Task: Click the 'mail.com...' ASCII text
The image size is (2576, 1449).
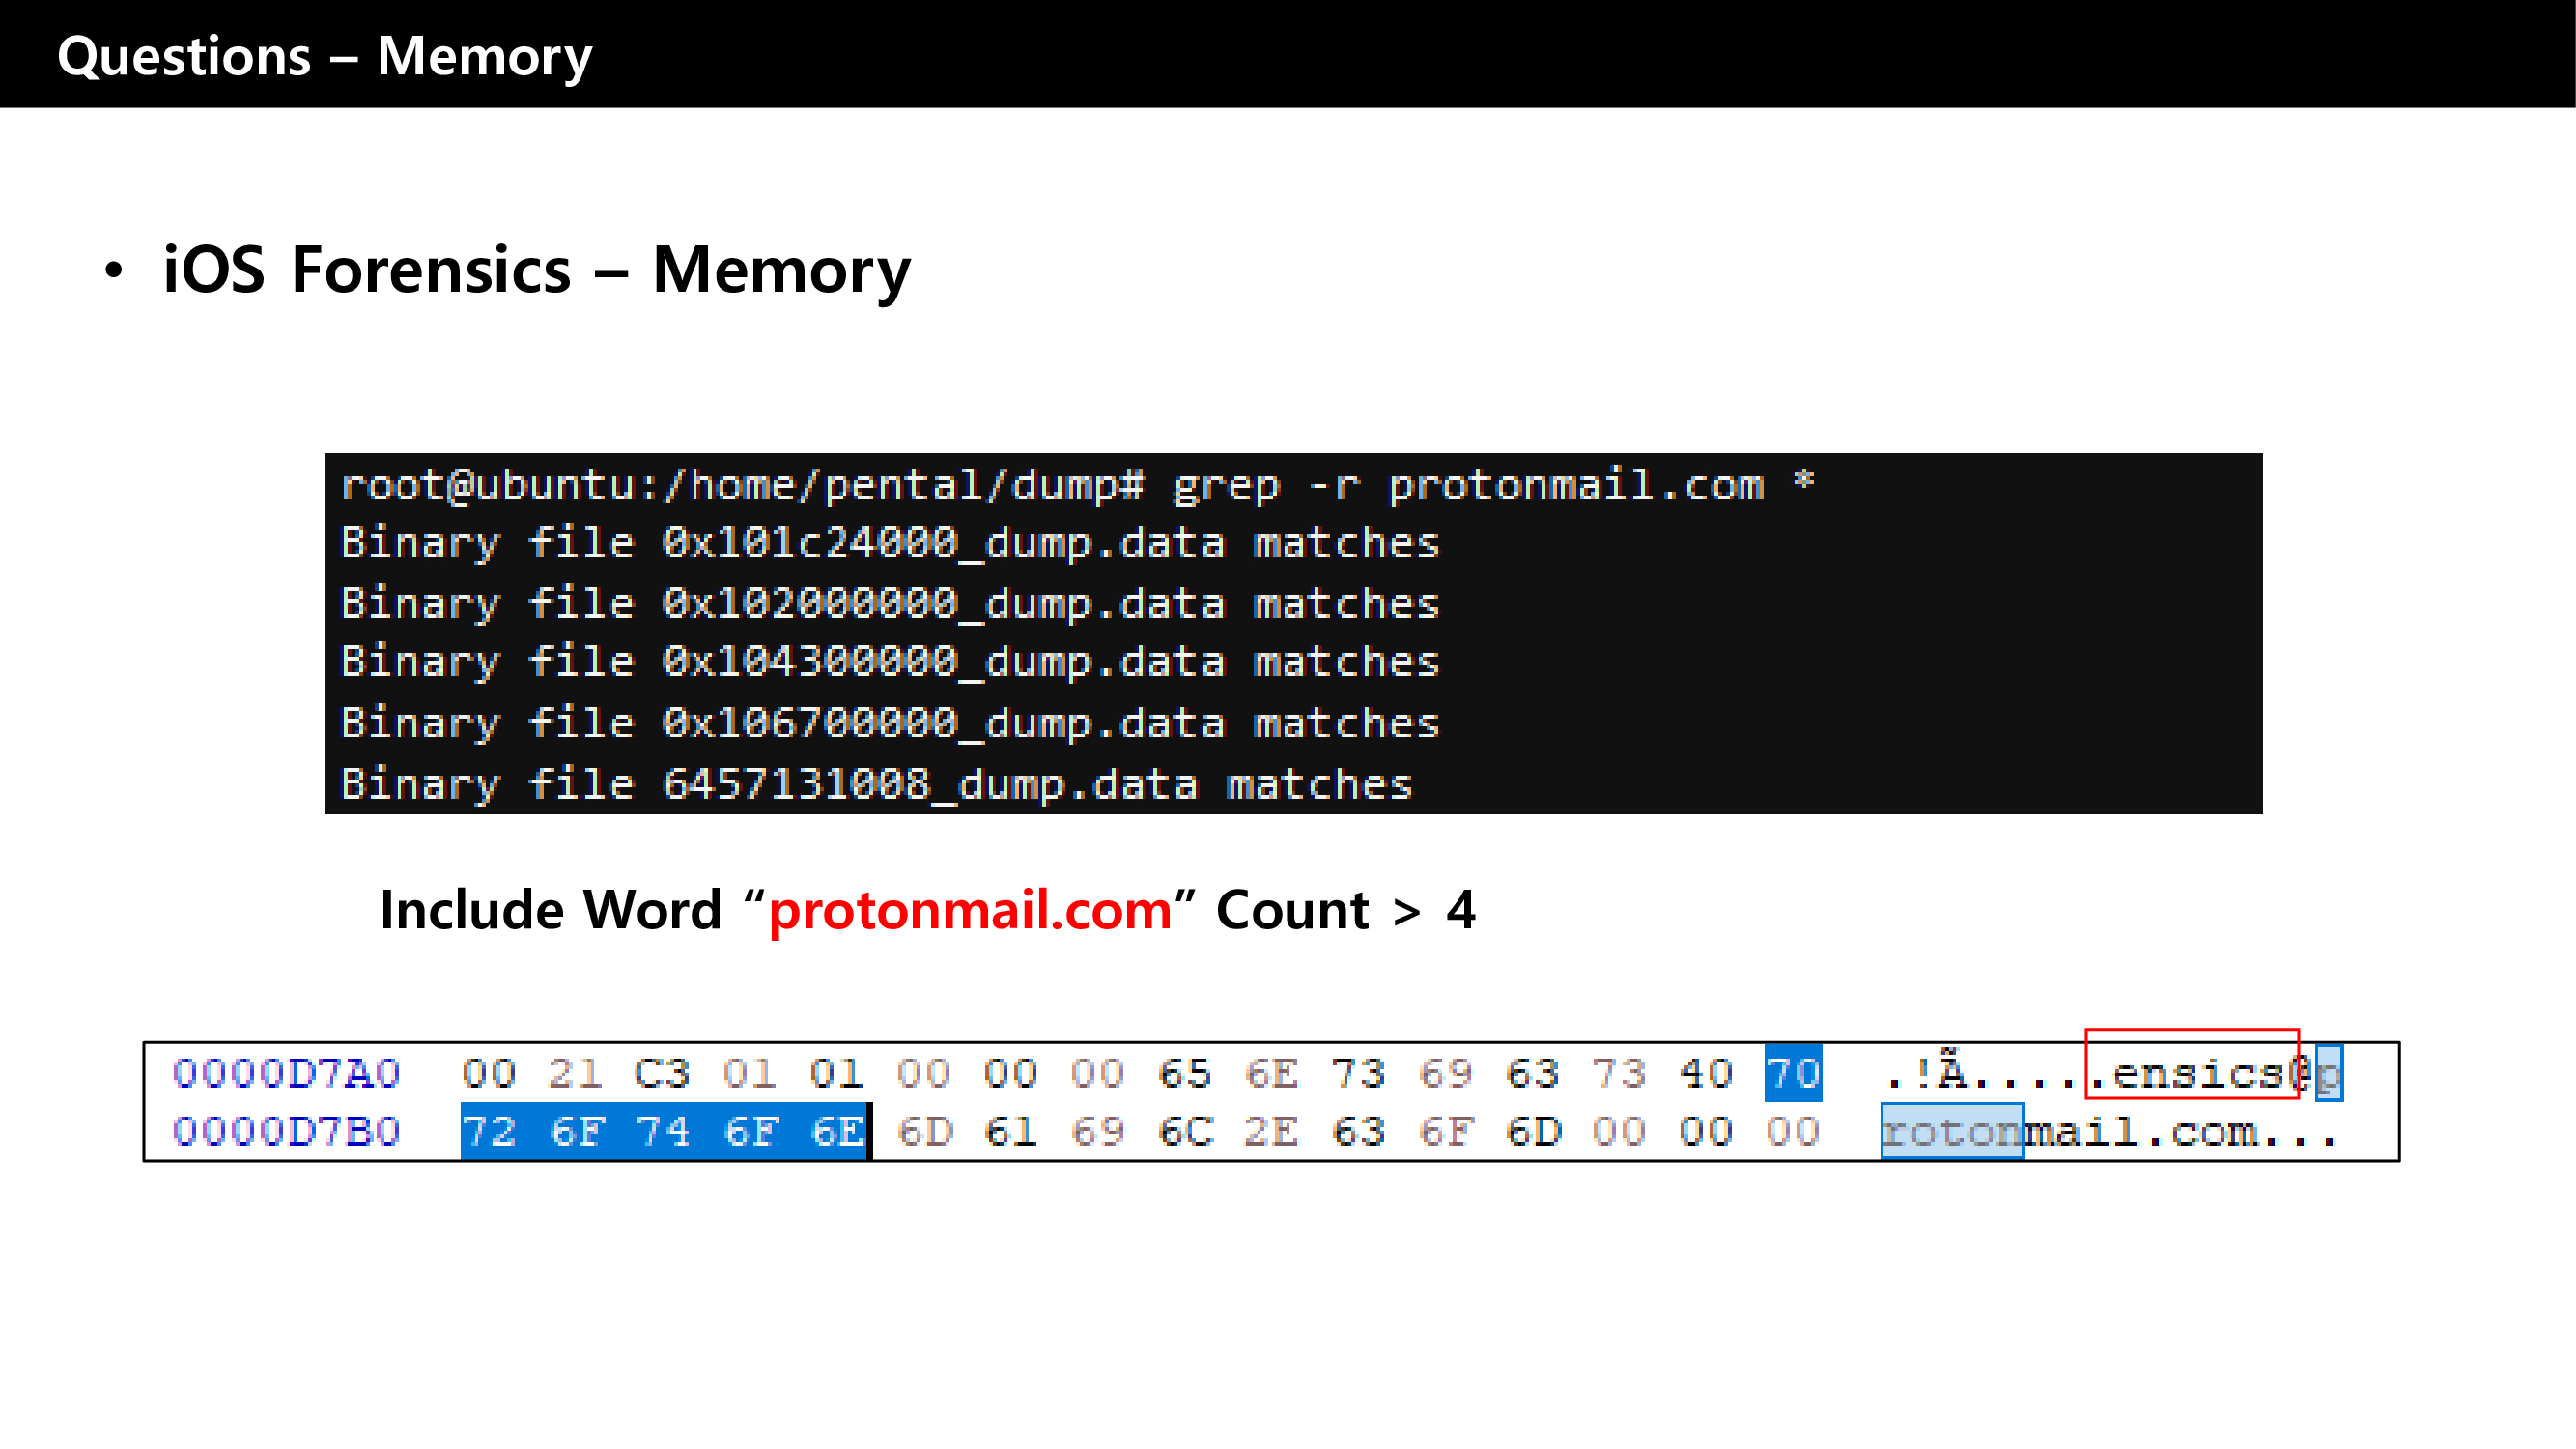Action: [x=2180, y=1132]
